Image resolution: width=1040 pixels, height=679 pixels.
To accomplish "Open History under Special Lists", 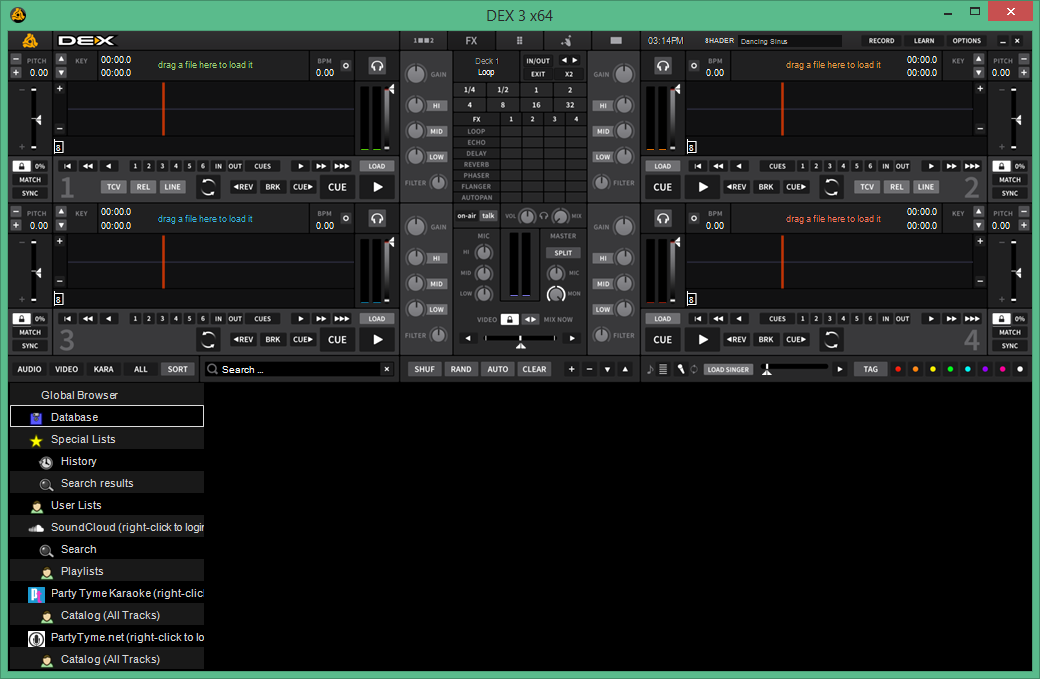I will [107, 461].
